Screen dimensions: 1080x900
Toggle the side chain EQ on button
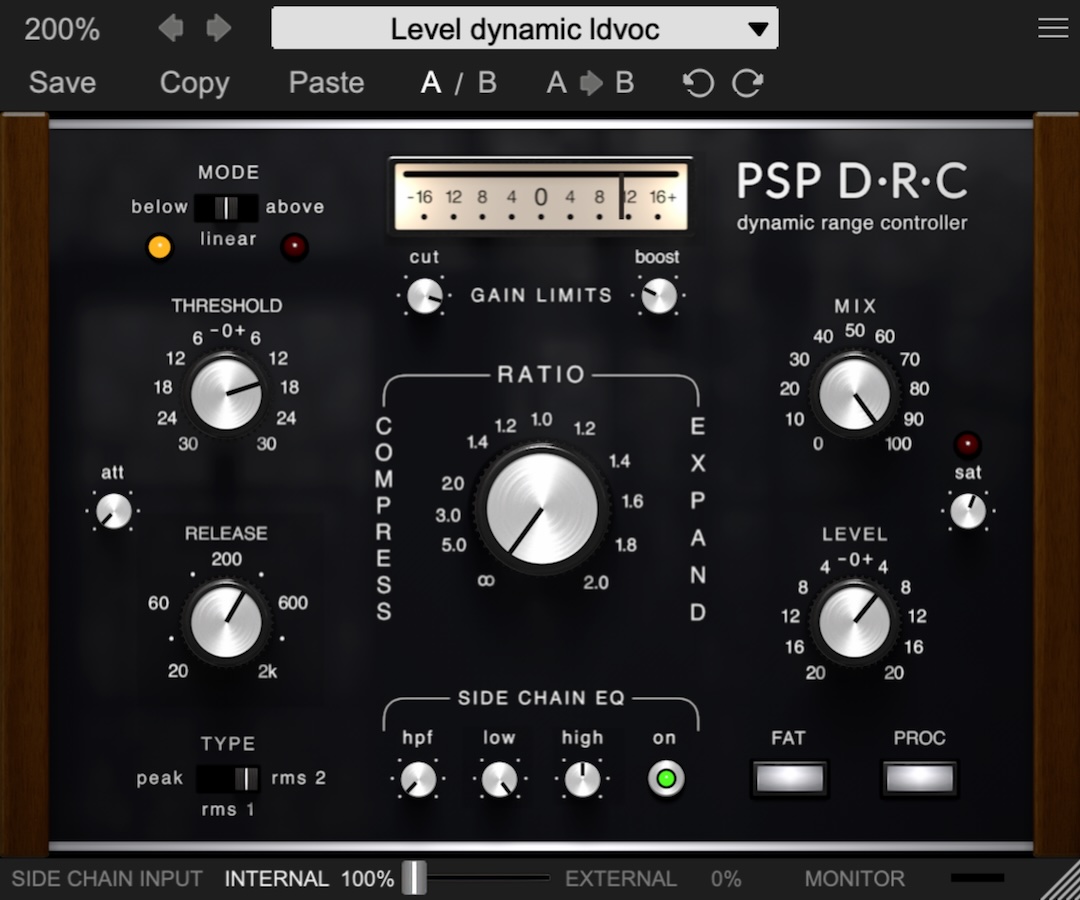tap(665, 779)
